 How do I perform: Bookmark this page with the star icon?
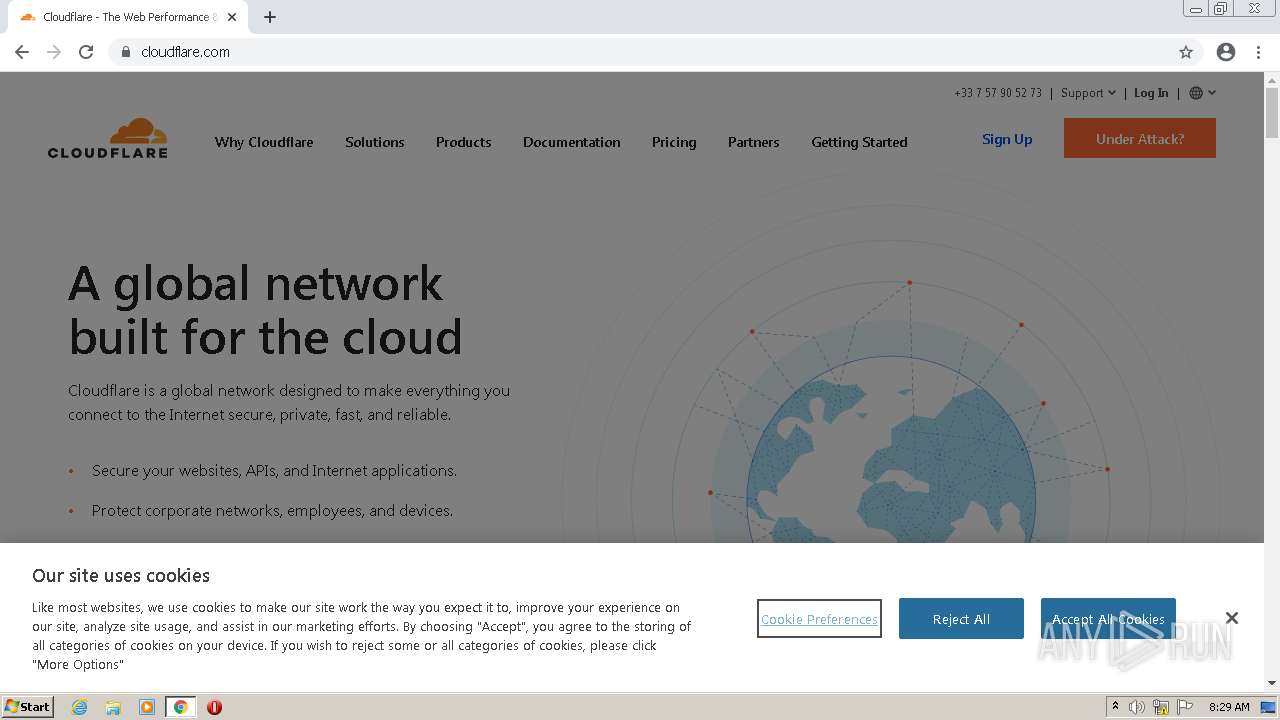click(x=1186, y=52)
